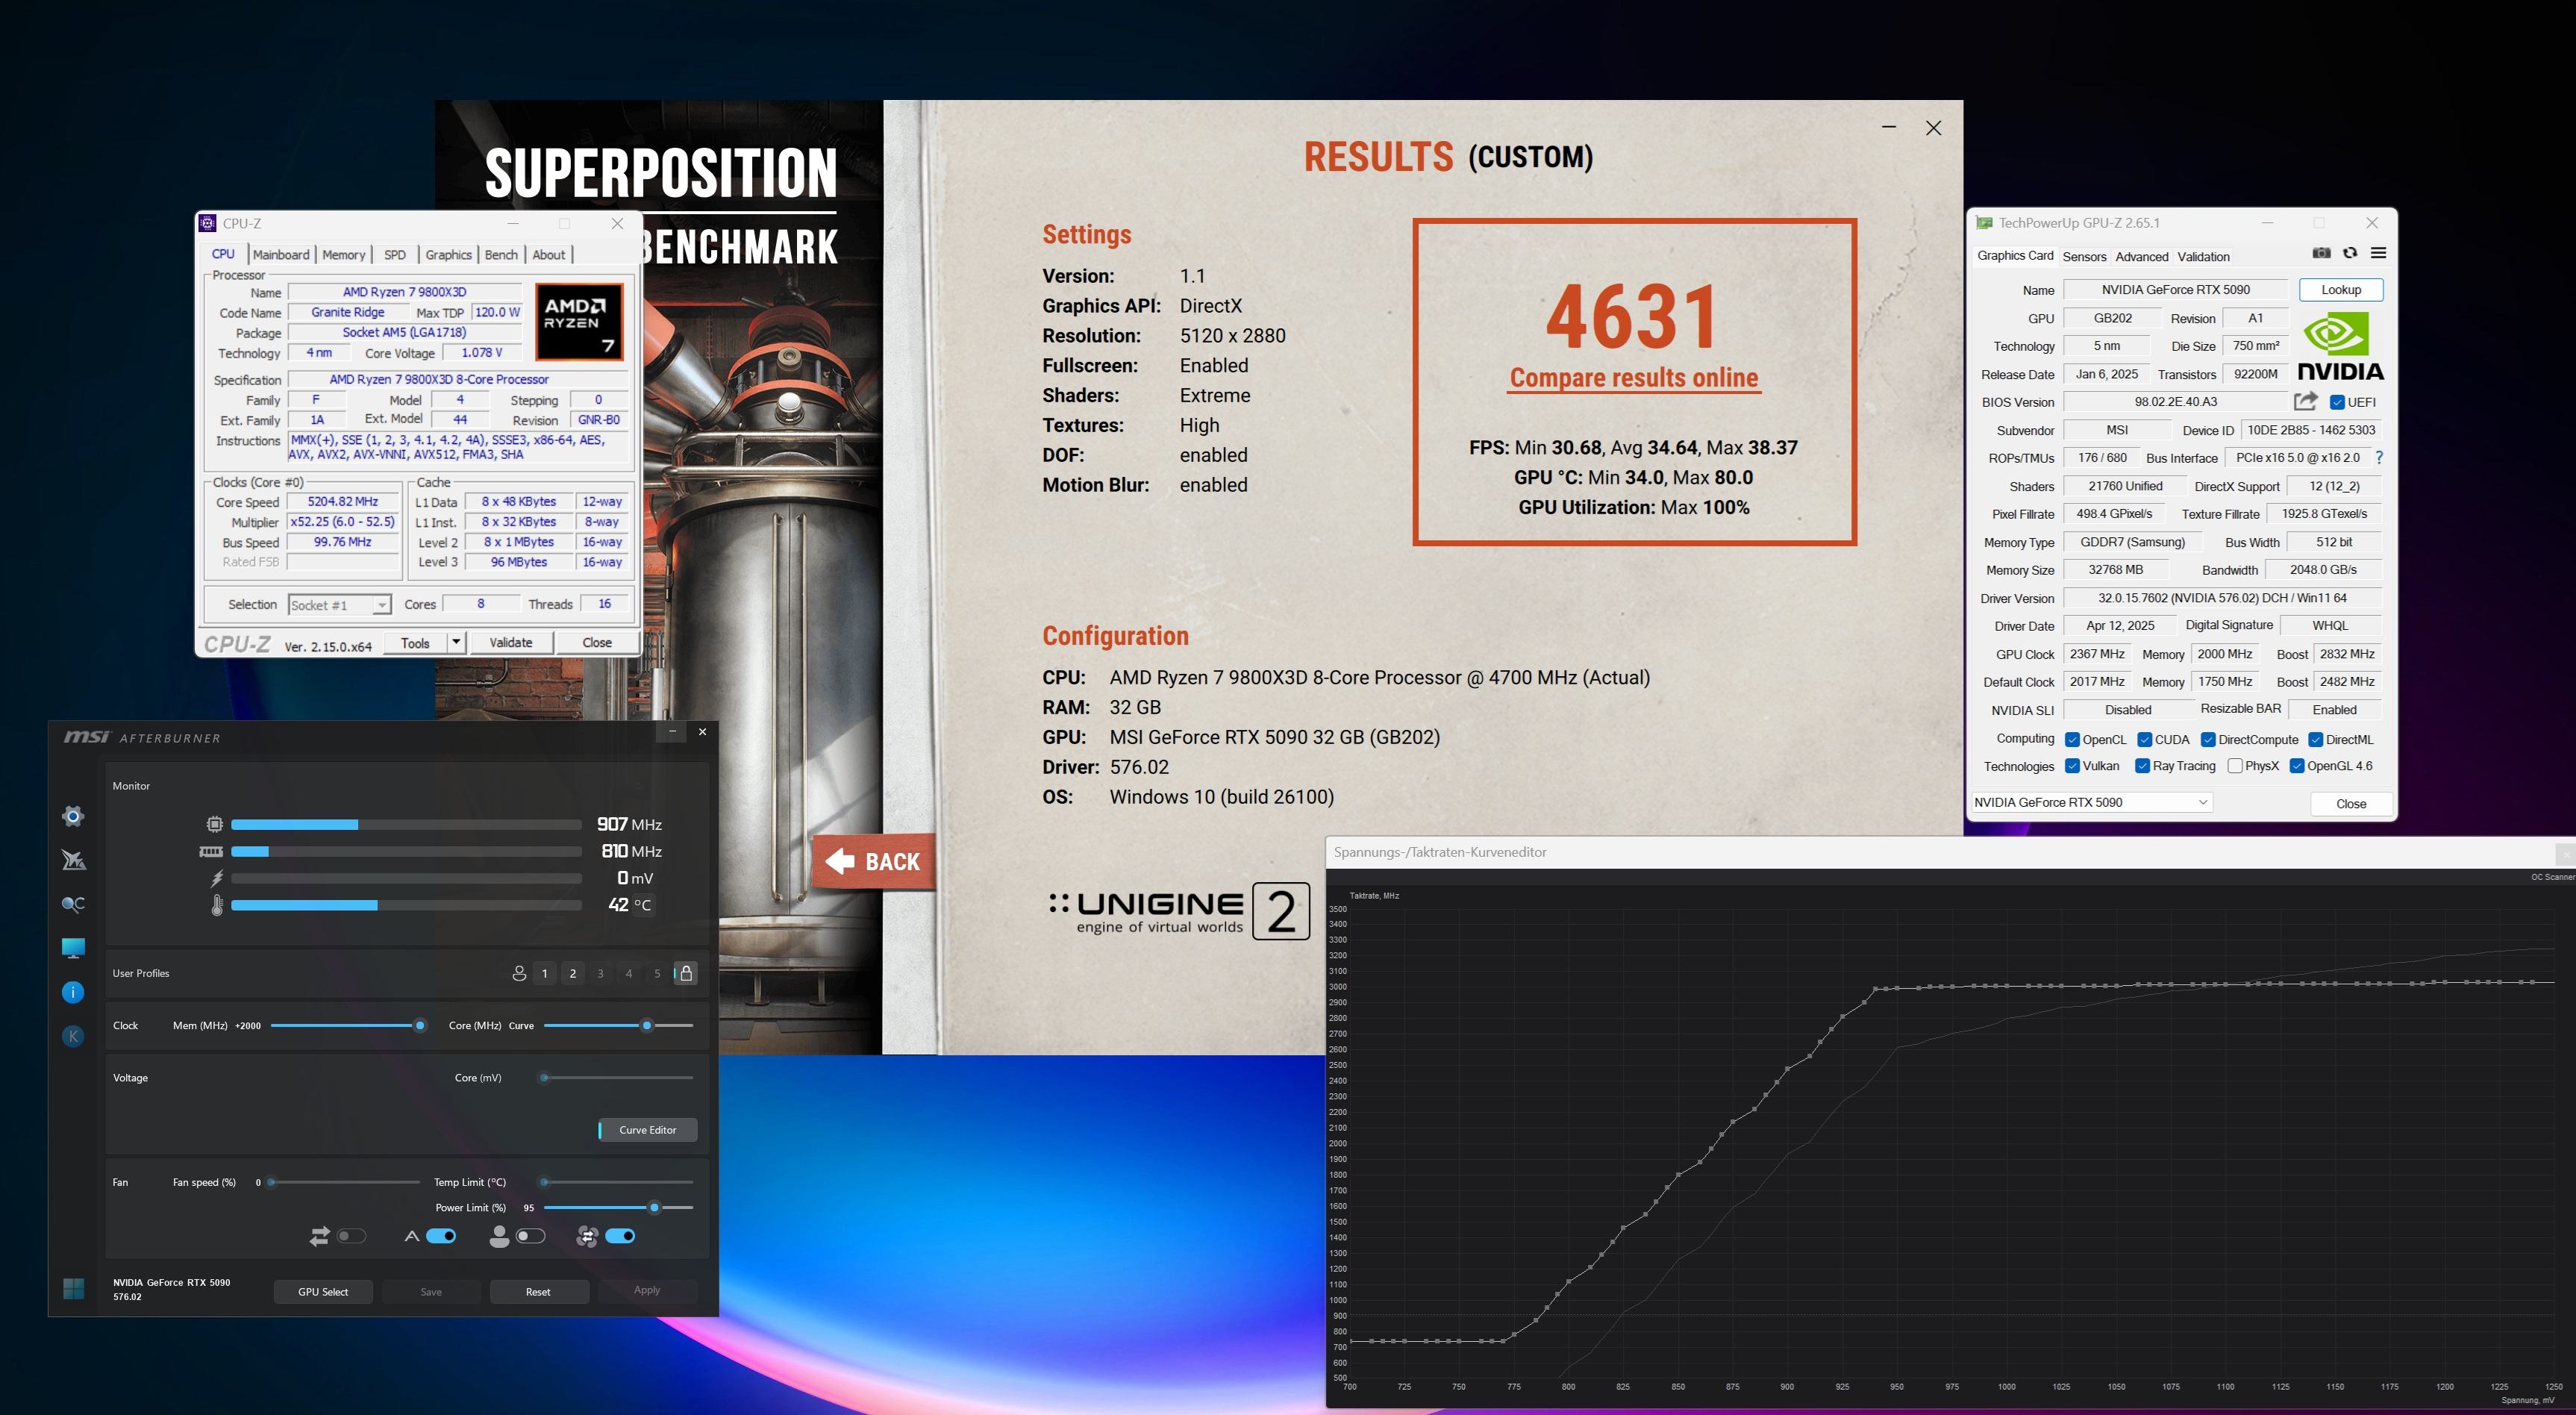Screen dimensions: 2576x1415
Task: Toggle the UEFI checkbox in GPU-Z
Action: pyautogui.click(x=2337, y=402)
